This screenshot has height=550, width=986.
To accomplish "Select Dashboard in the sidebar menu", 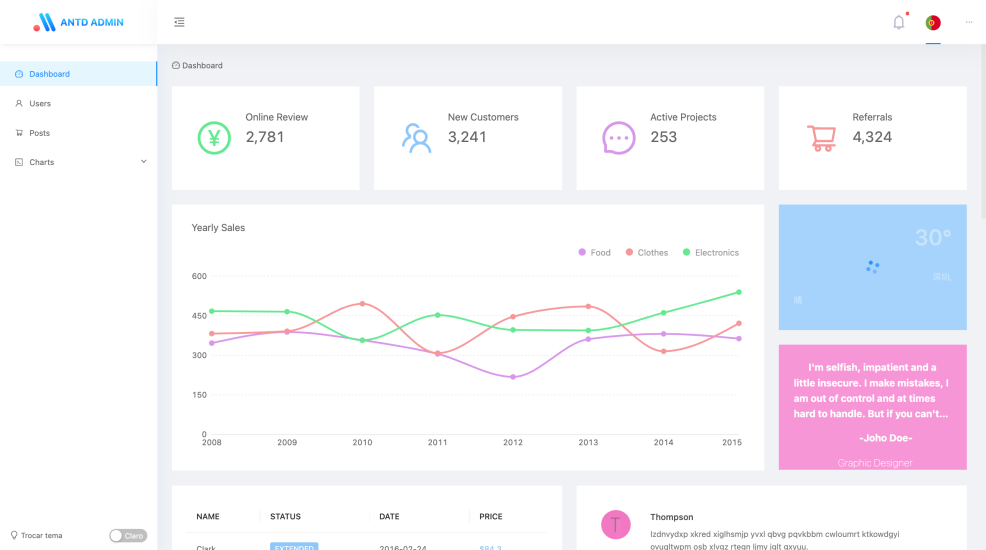I will pos(49,74).
